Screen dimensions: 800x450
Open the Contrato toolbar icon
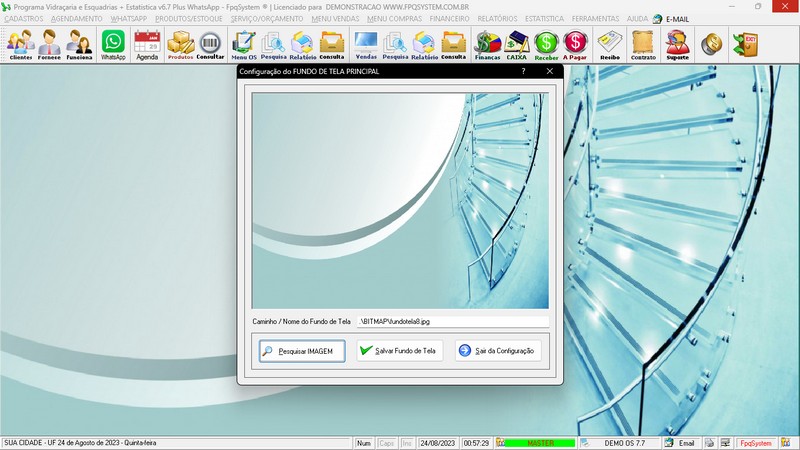643,45
